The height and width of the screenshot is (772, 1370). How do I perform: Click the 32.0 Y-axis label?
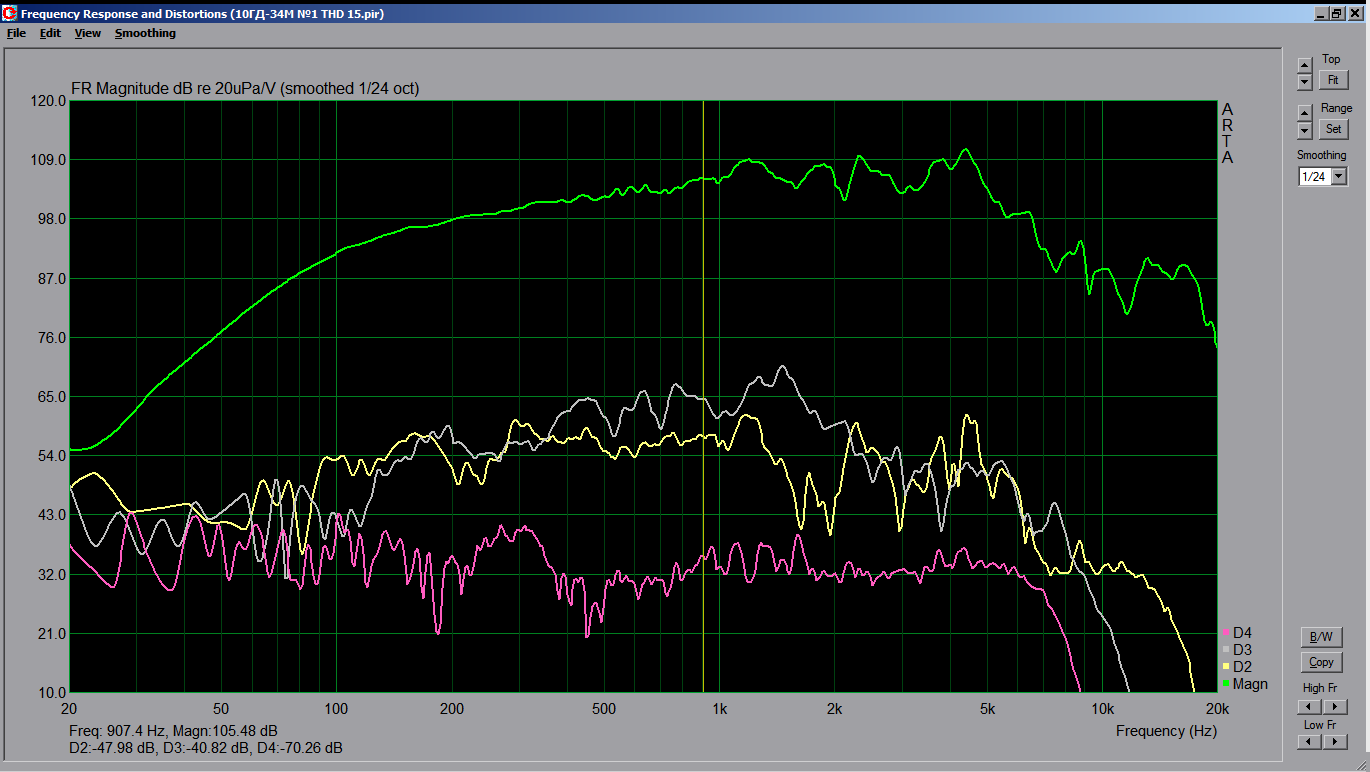click(51, 575)
